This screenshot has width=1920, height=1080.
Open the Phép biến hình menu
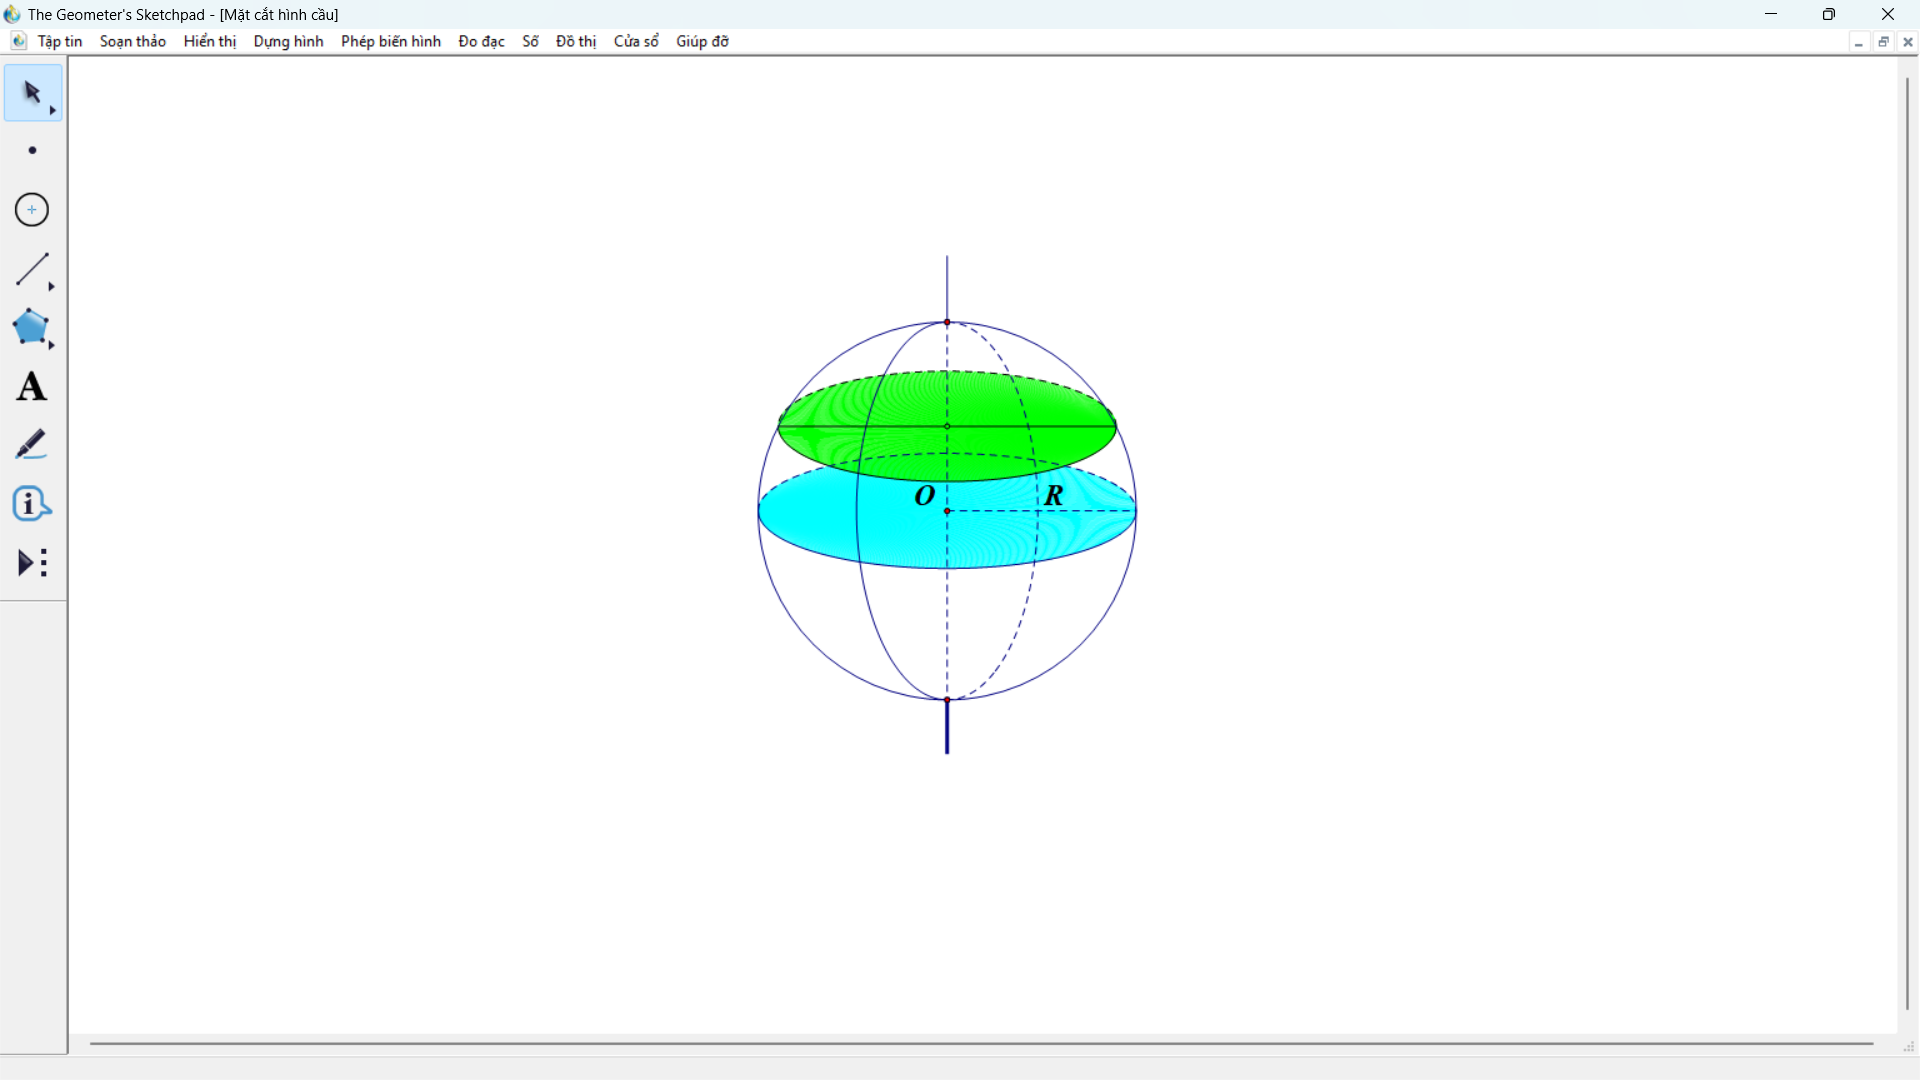pos(390,41)
